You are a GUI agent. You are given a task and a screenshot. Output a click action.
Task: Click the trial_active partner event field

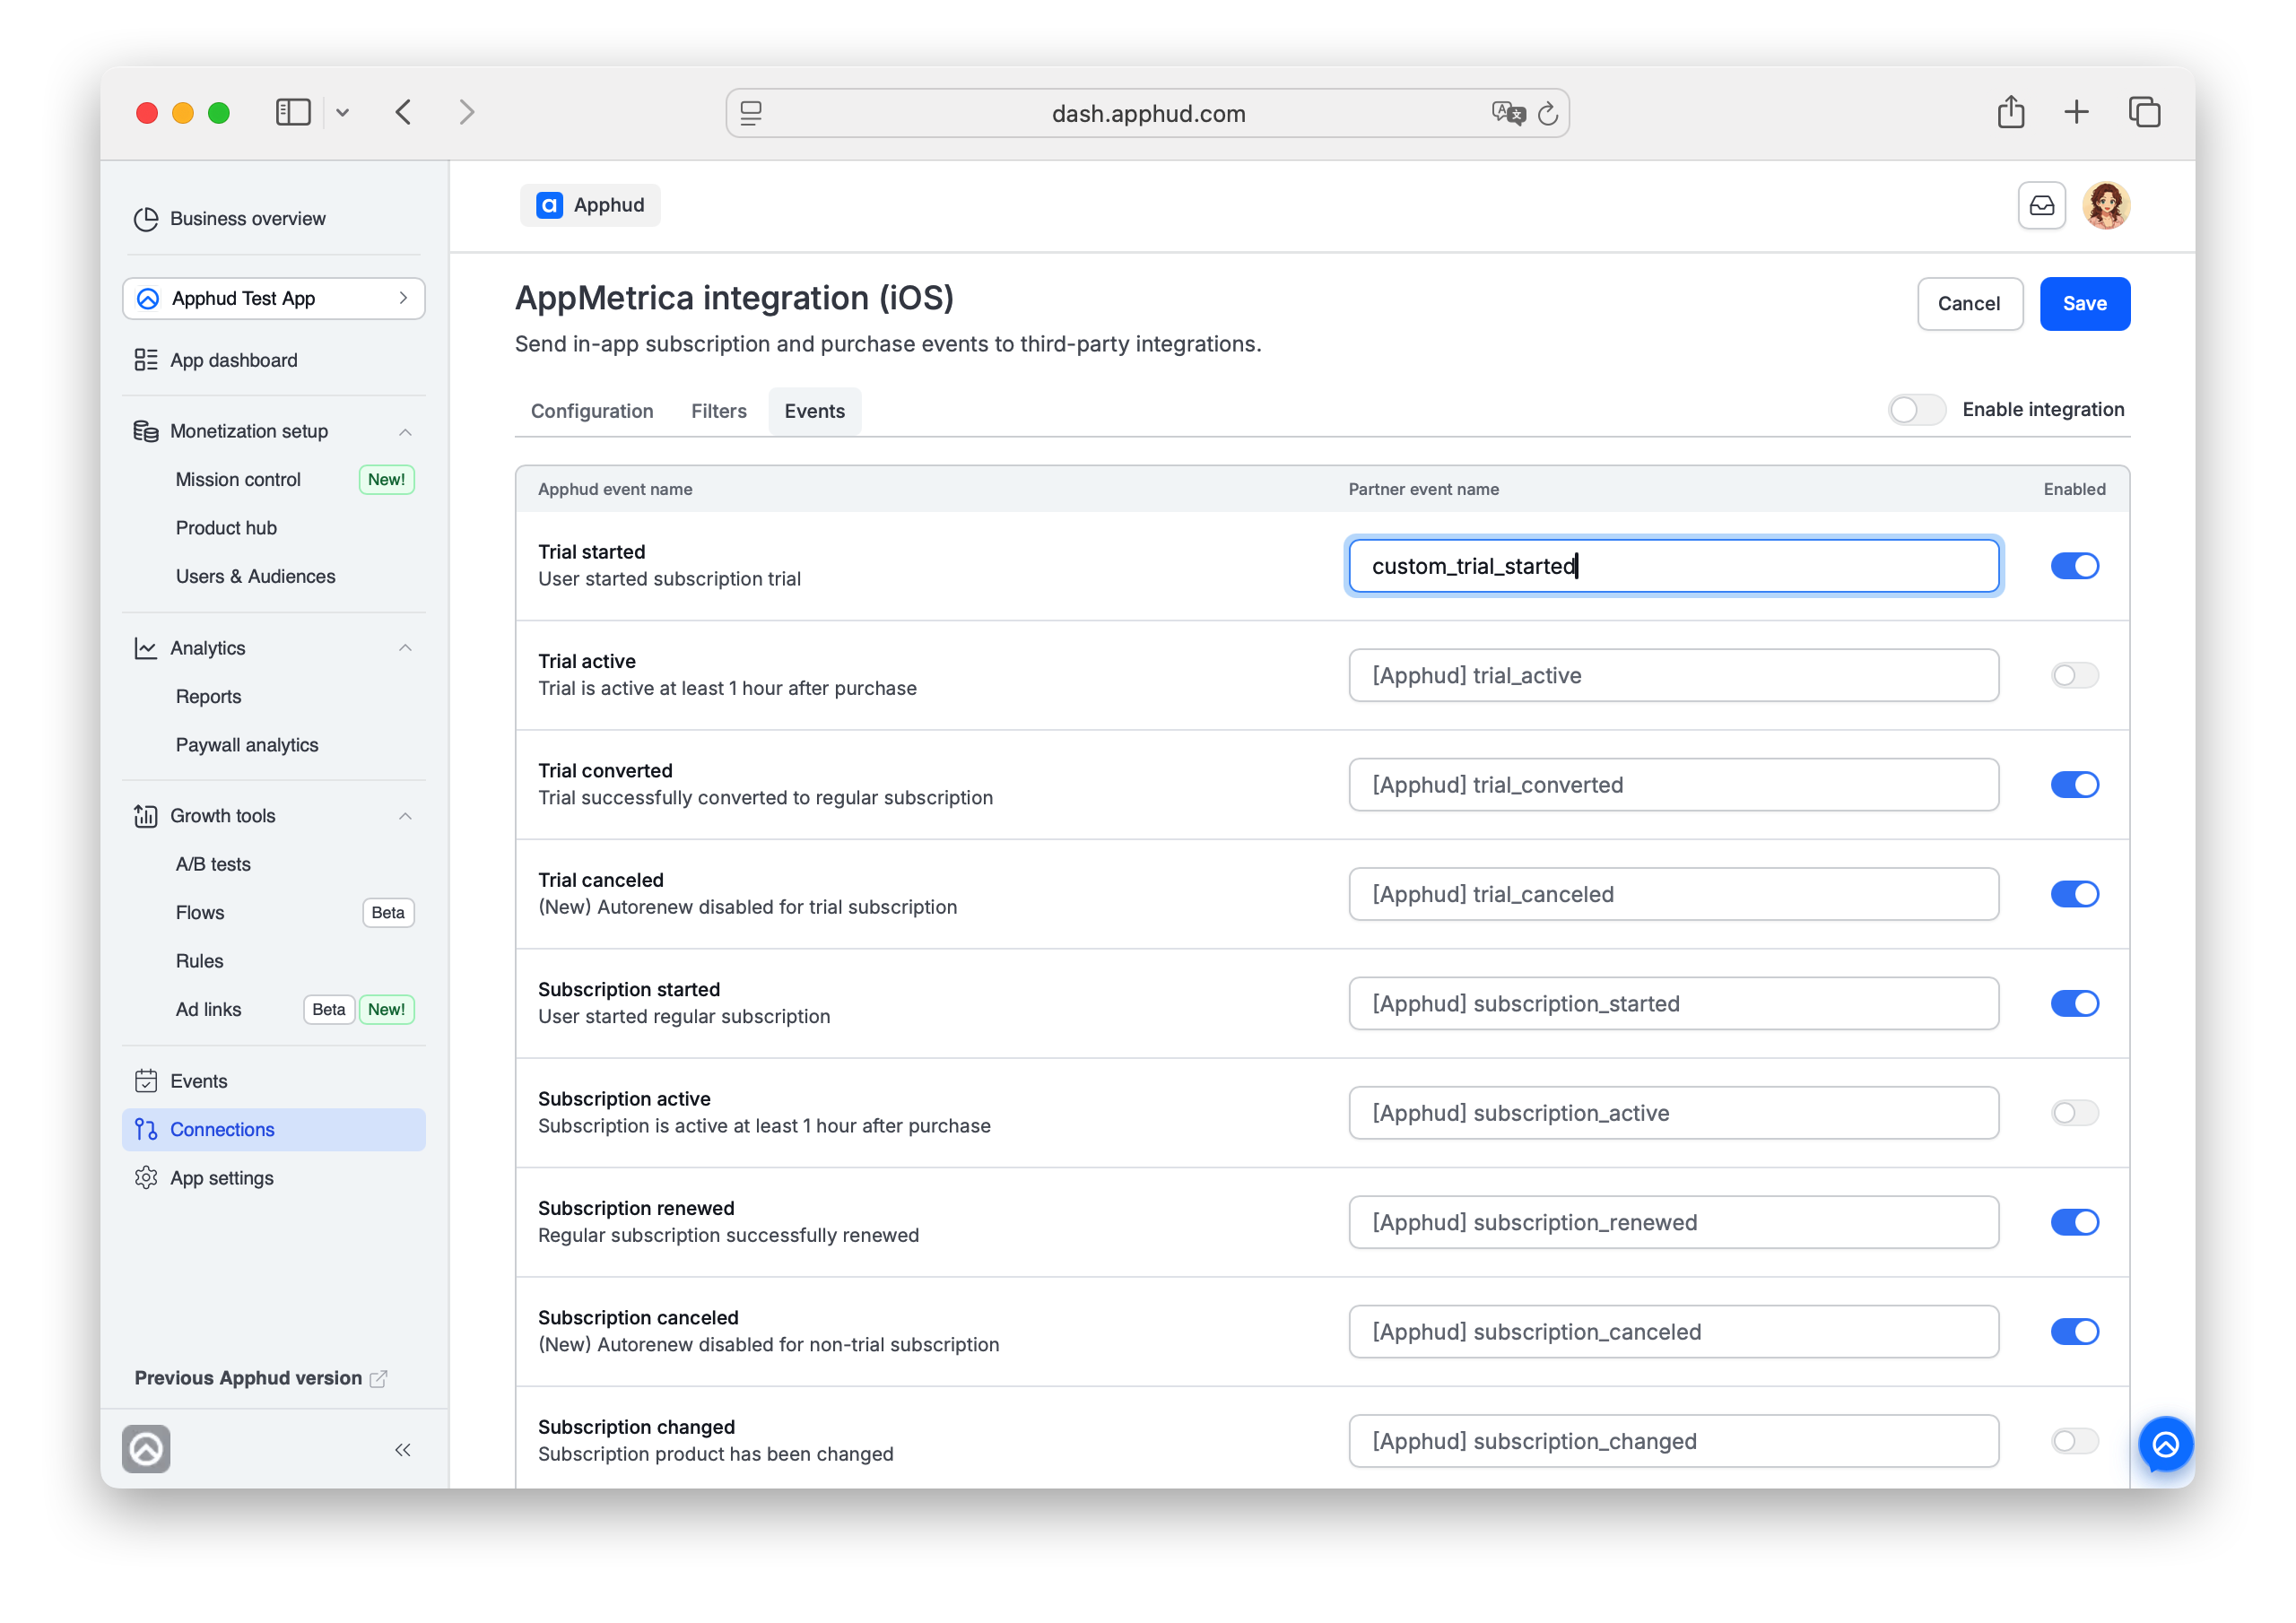point(1673,675)
